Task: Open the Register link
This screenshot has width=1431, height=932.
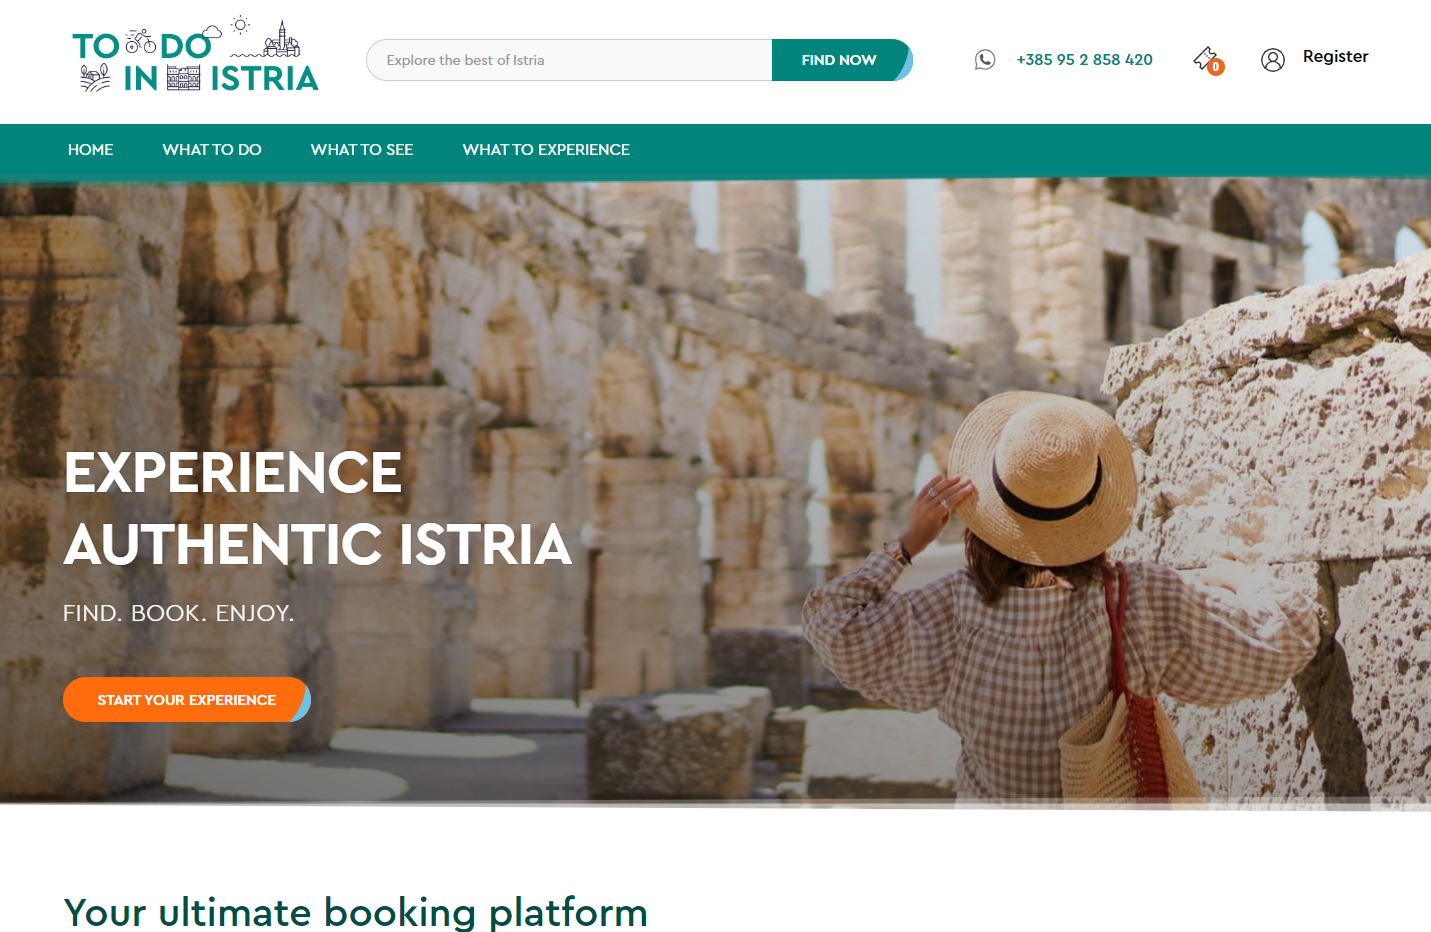Action: pos(1335,57)
